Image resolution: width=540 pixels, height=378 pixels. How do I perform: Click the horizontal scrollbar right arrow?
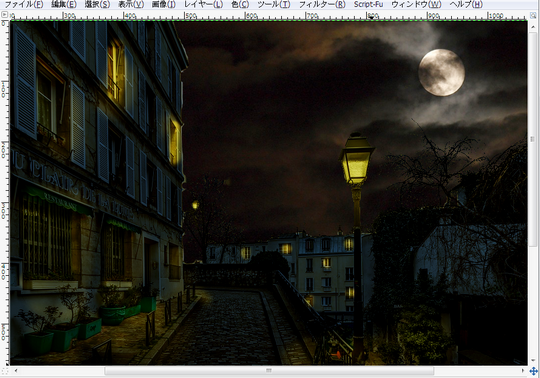click(x=523, y=371)
